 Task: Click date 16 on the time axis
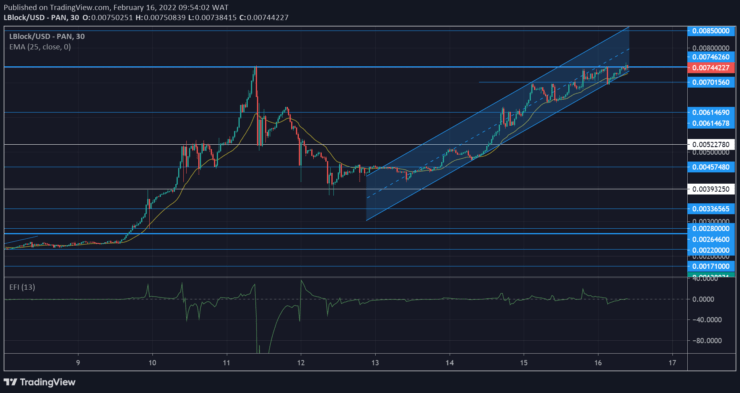tap(598, 362)
